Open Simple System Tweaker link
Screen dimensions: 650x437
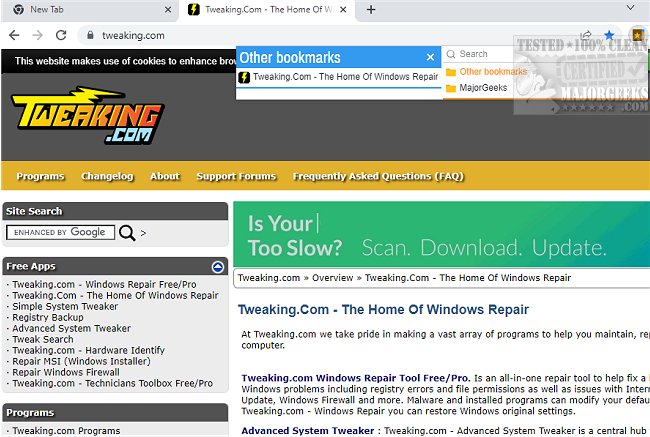click(65, 306)
